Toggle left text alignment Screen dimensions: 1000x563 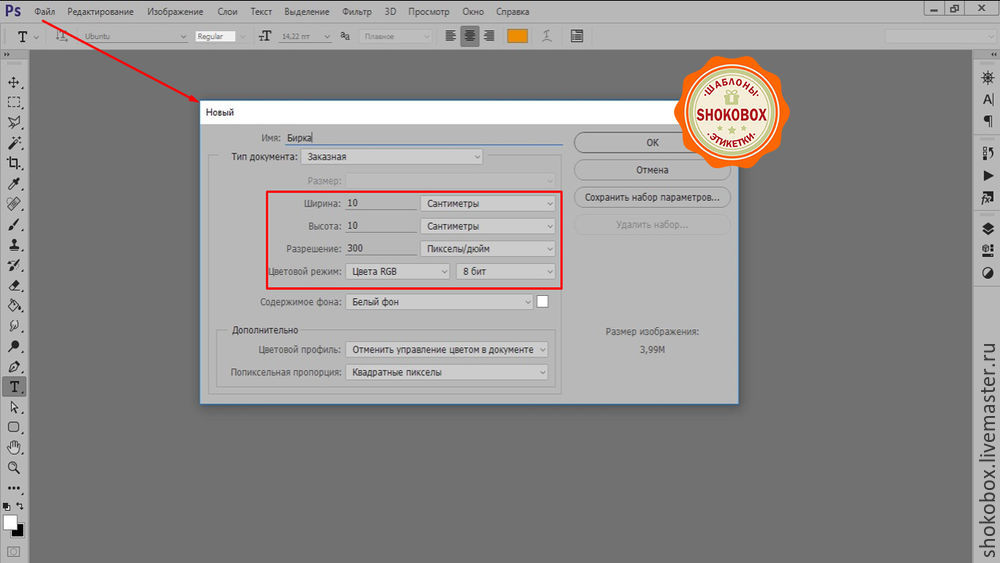[450, 36]
